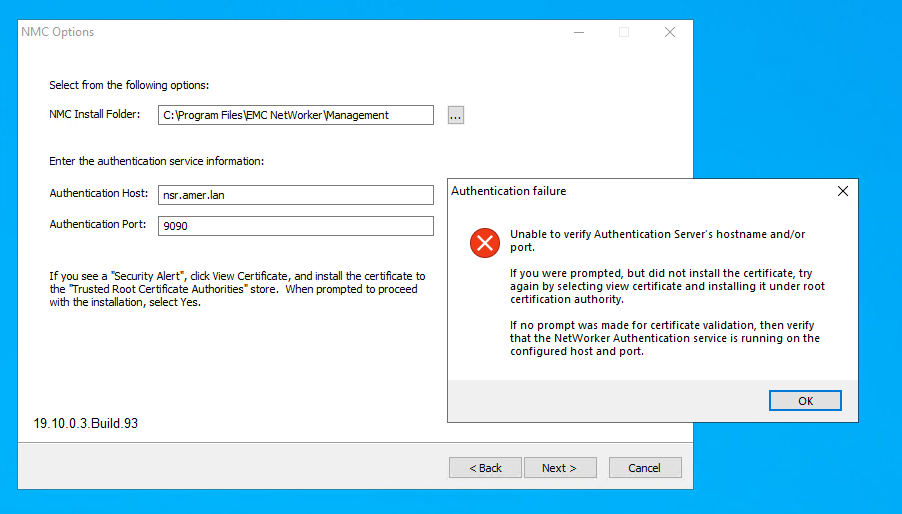Click OK in Authentication failure dialog
Screen dimensions: 902x514
tap(805, 401)
